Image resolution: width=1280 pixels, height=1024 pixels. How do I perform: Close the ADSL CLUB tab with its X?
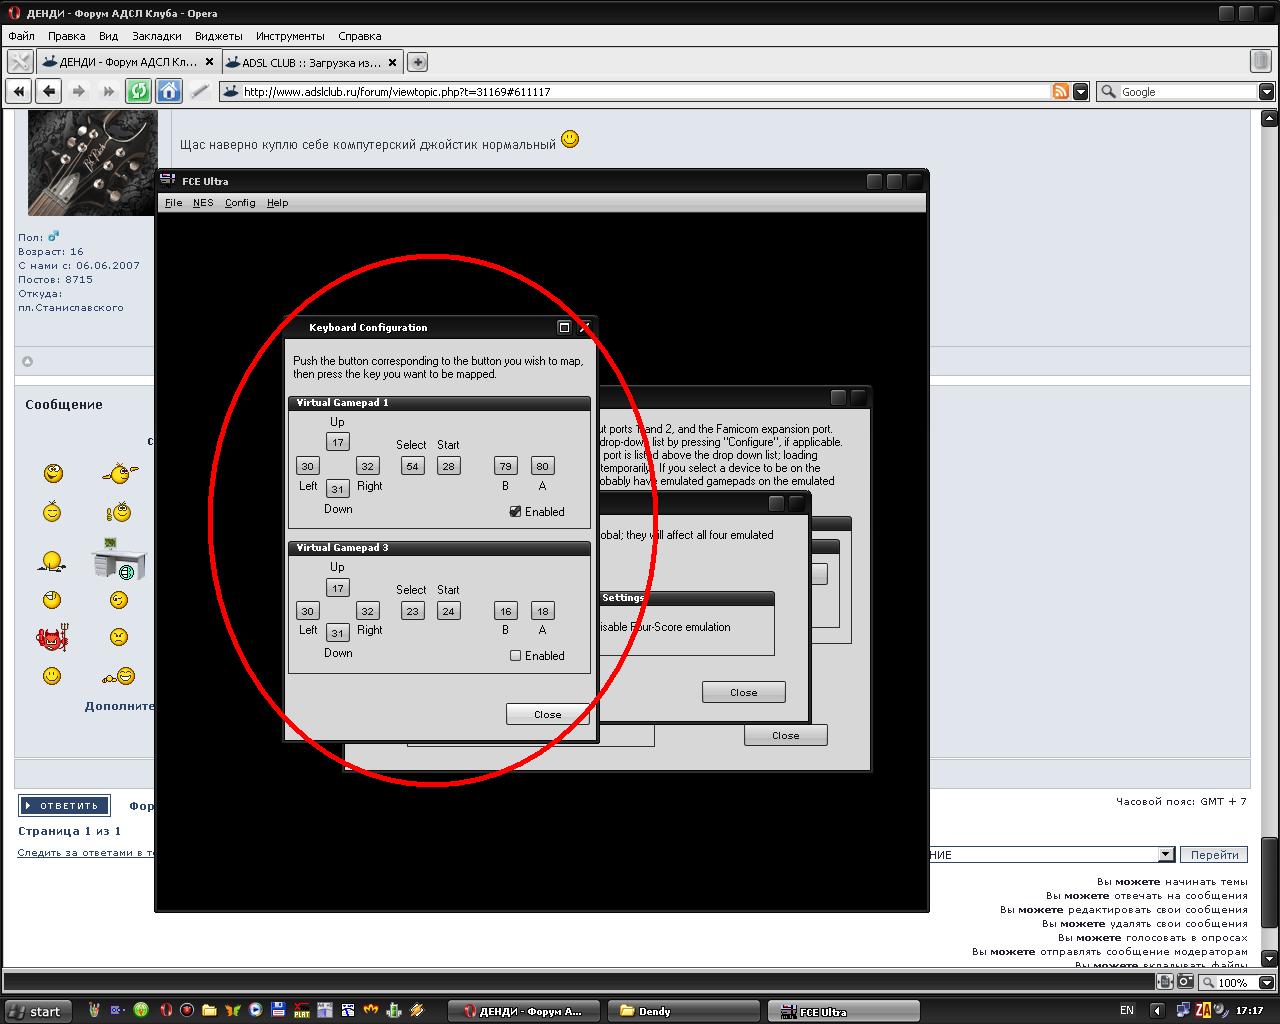tap(393, 62)
